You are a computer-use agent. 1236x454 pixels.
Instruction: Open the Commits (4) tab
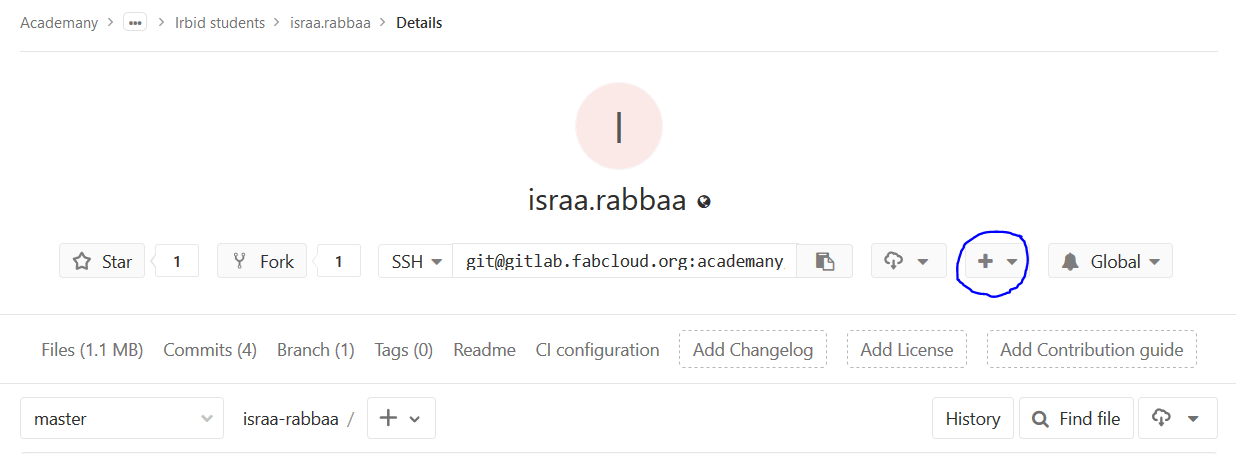[x=210, y=349]
